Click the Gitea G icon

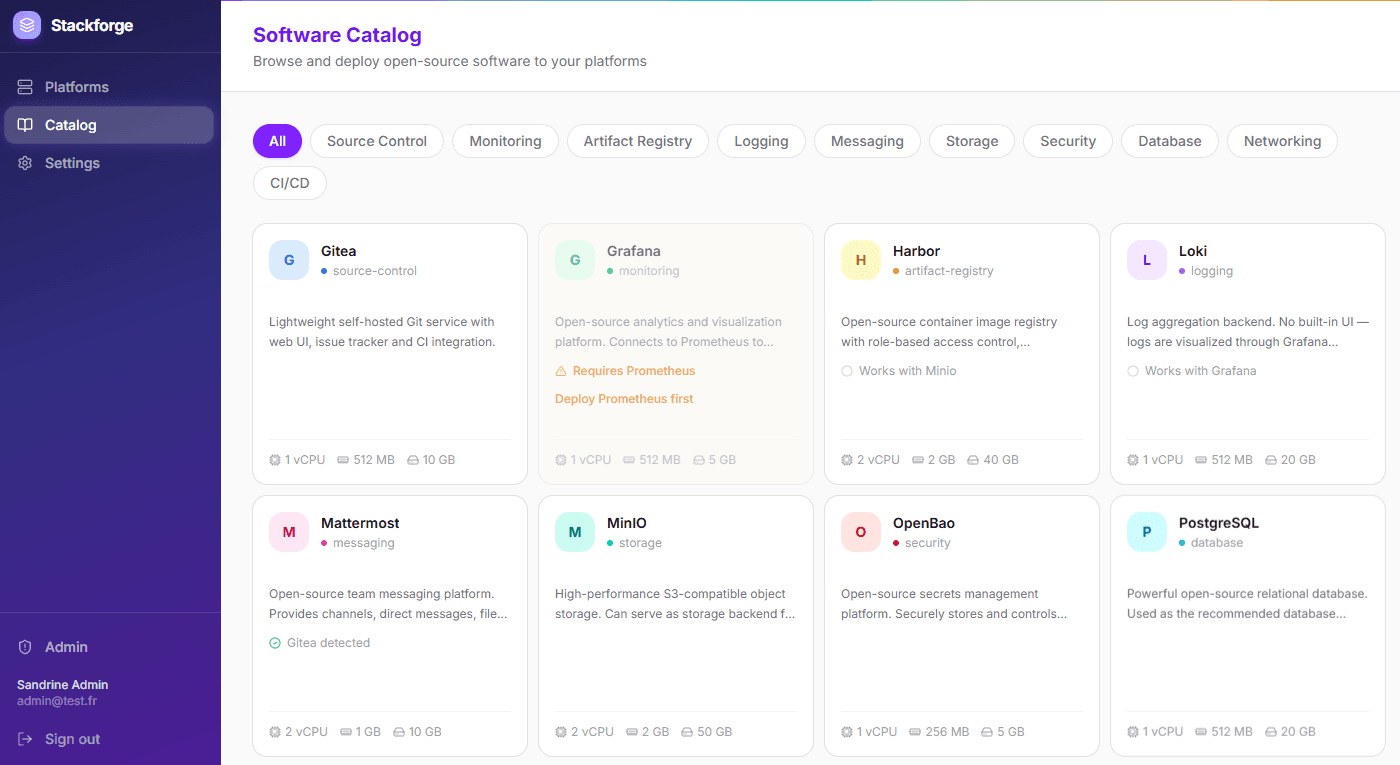289,260
